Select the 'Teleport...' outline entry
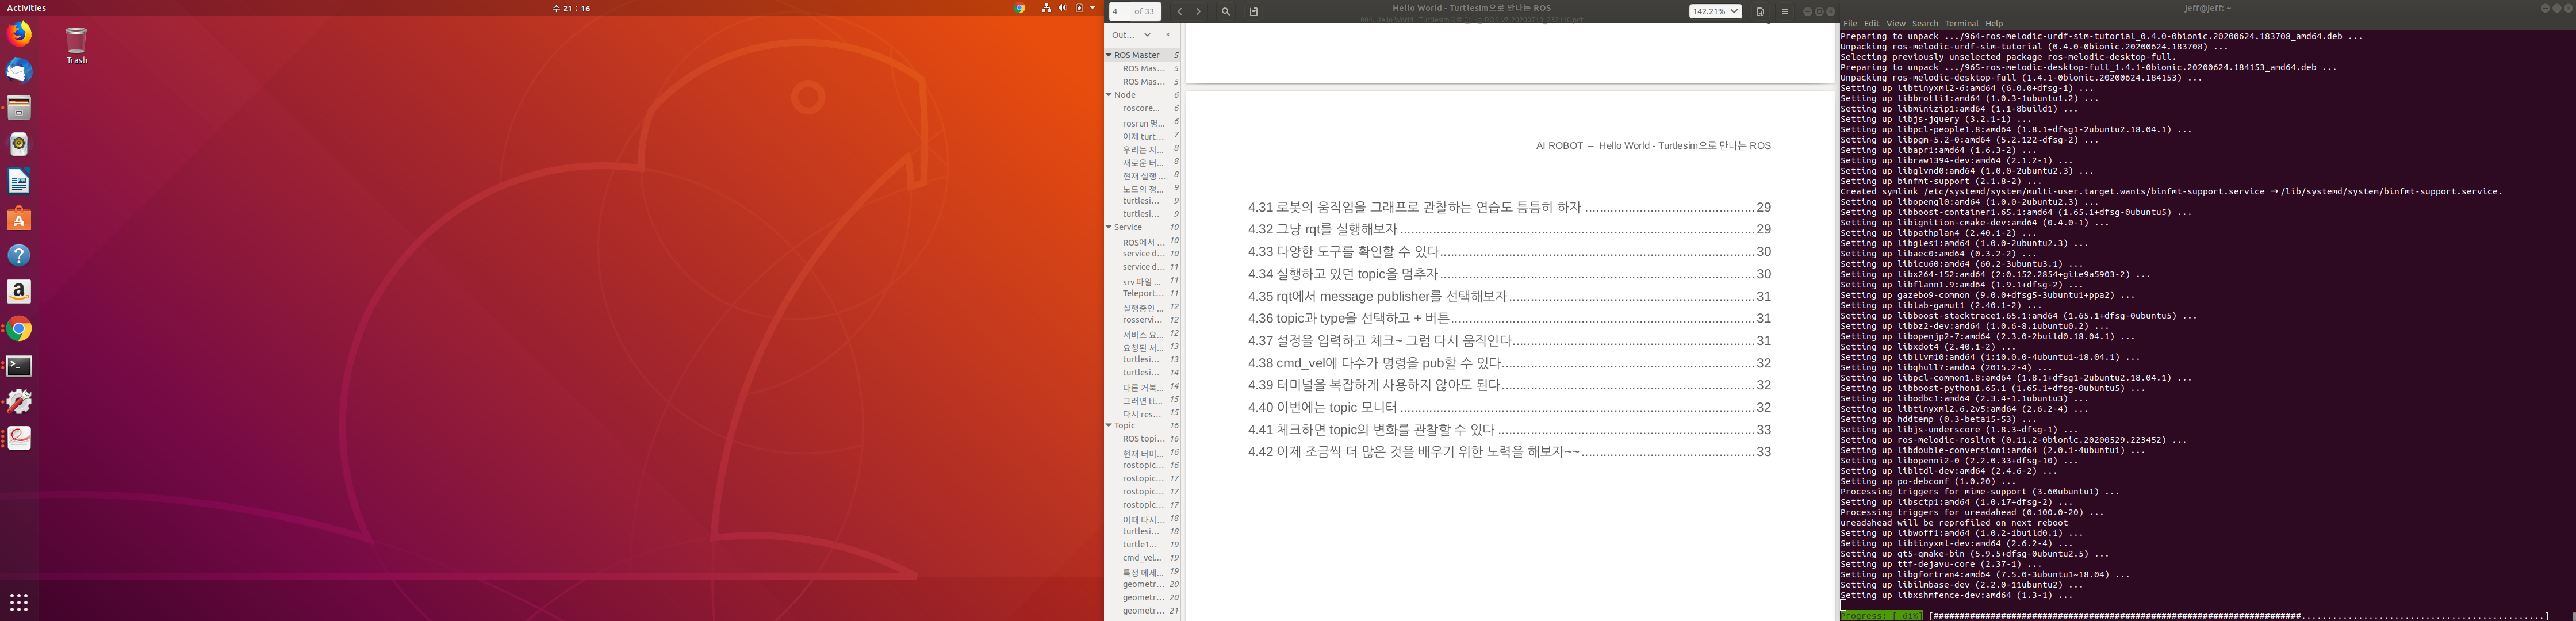Viewport: 2576px width, 621px height. click(1142, 294)
